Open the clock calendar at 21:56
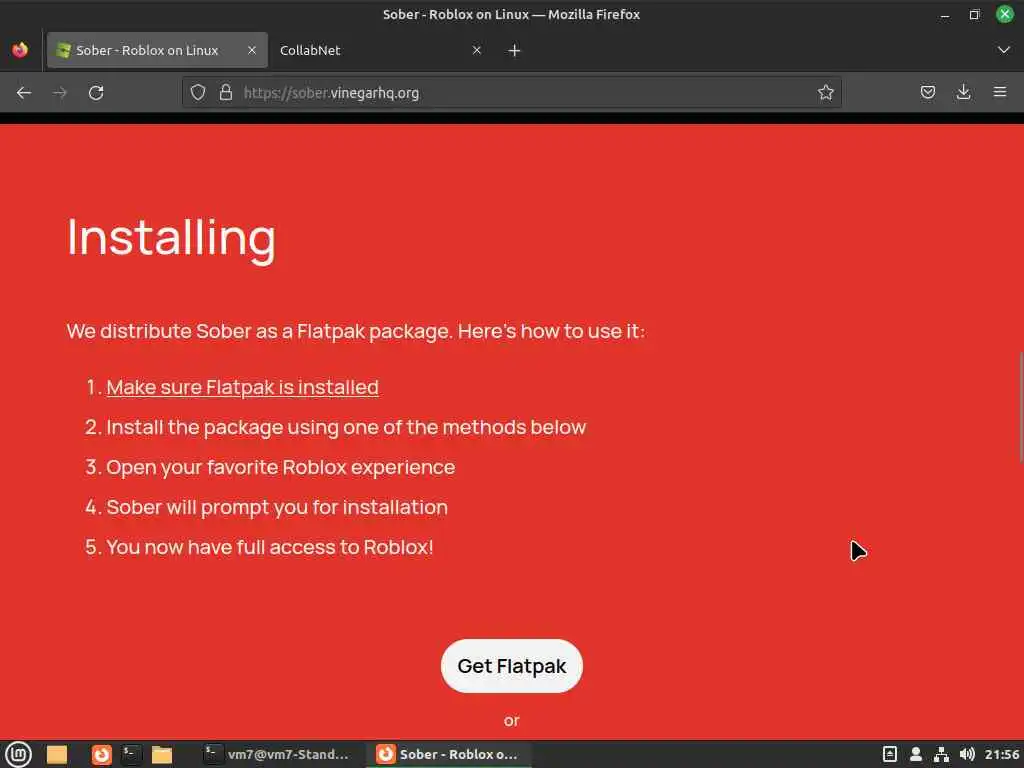Image resolution: width=1024 pixels, height=768 pixels. pyautogui.click(x=1002, y=754)
